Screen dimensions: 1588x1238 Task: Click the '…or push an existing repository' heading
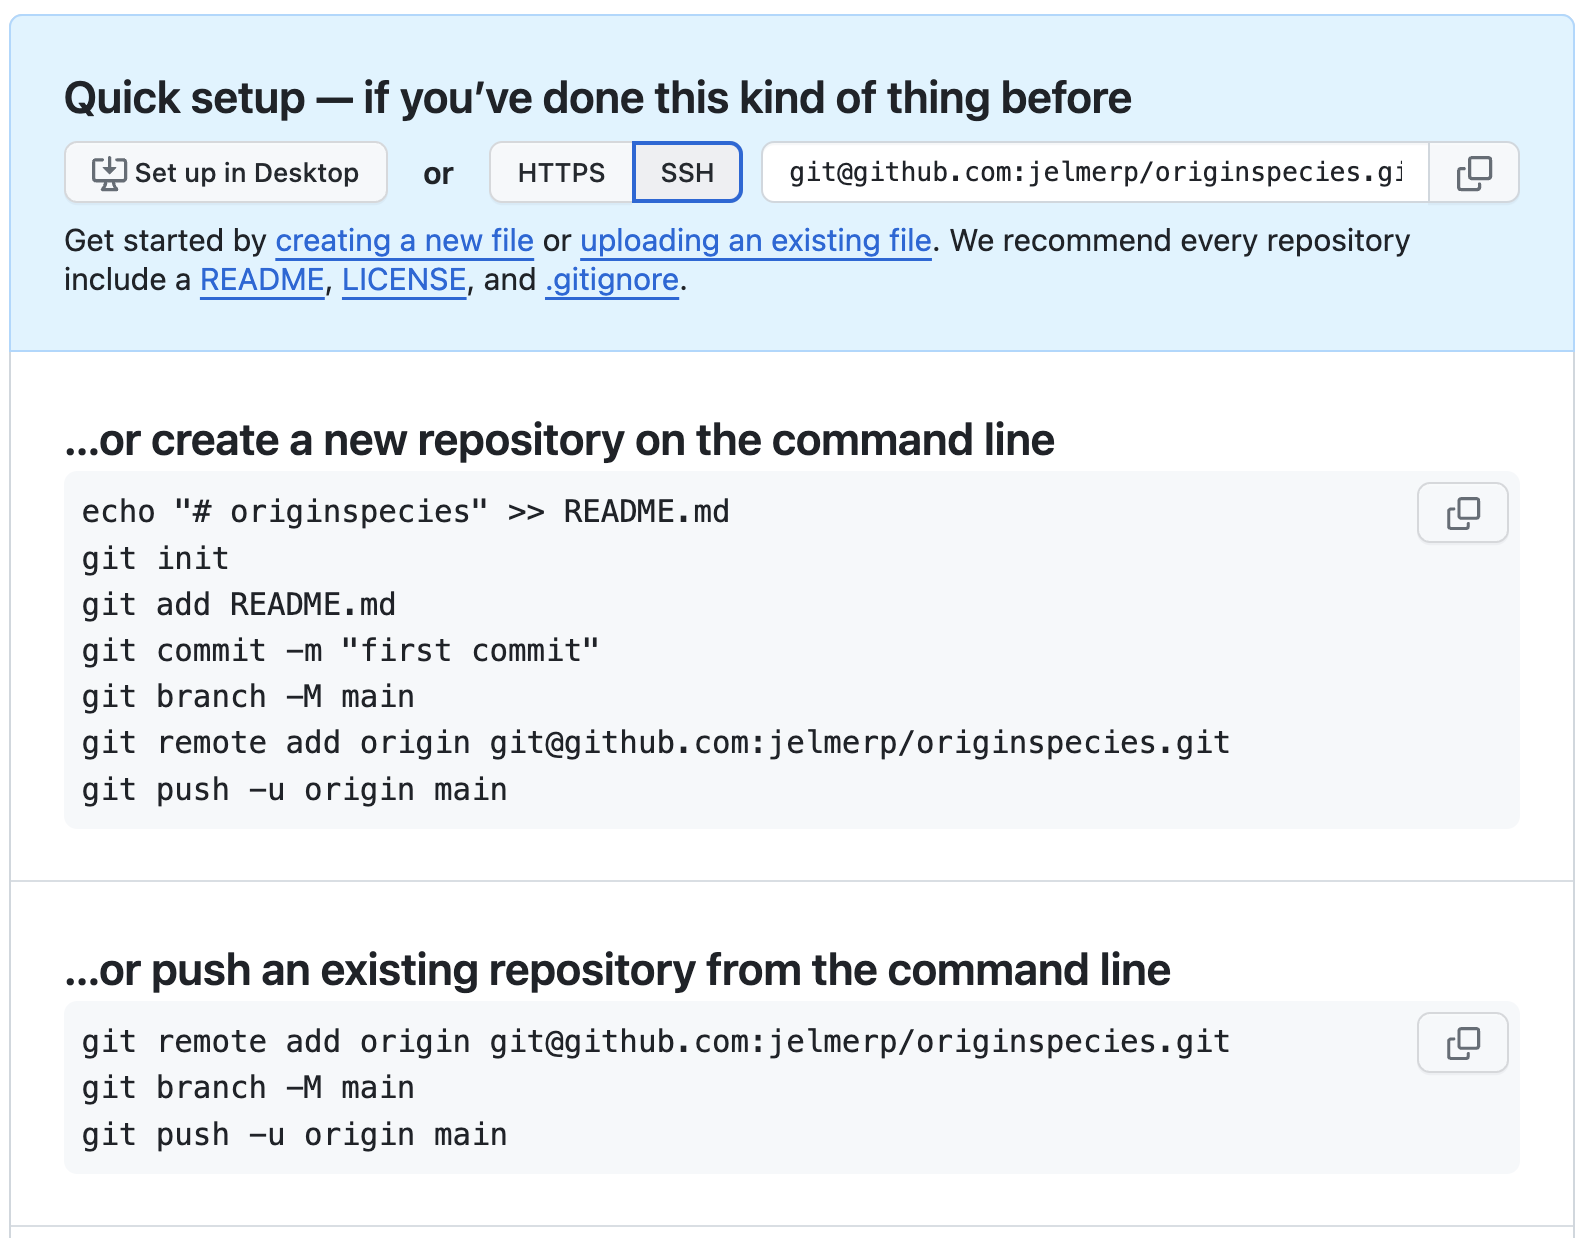(617, 971)
